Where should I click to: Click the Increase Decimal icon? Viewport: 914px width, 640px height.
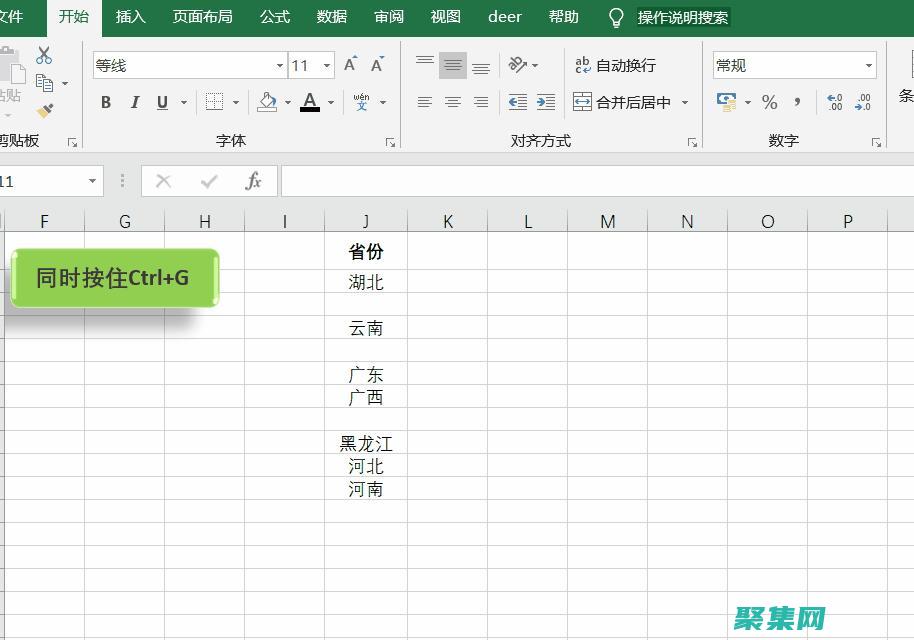(x=835, y=101)
